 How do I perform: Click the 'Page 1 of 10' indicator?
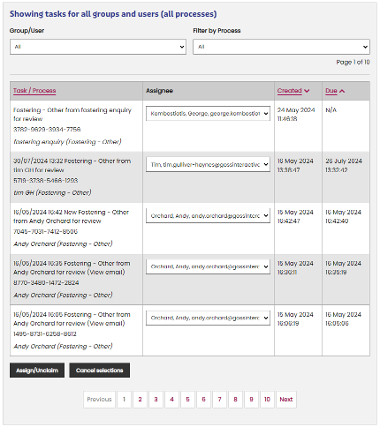tap(353, 62)
